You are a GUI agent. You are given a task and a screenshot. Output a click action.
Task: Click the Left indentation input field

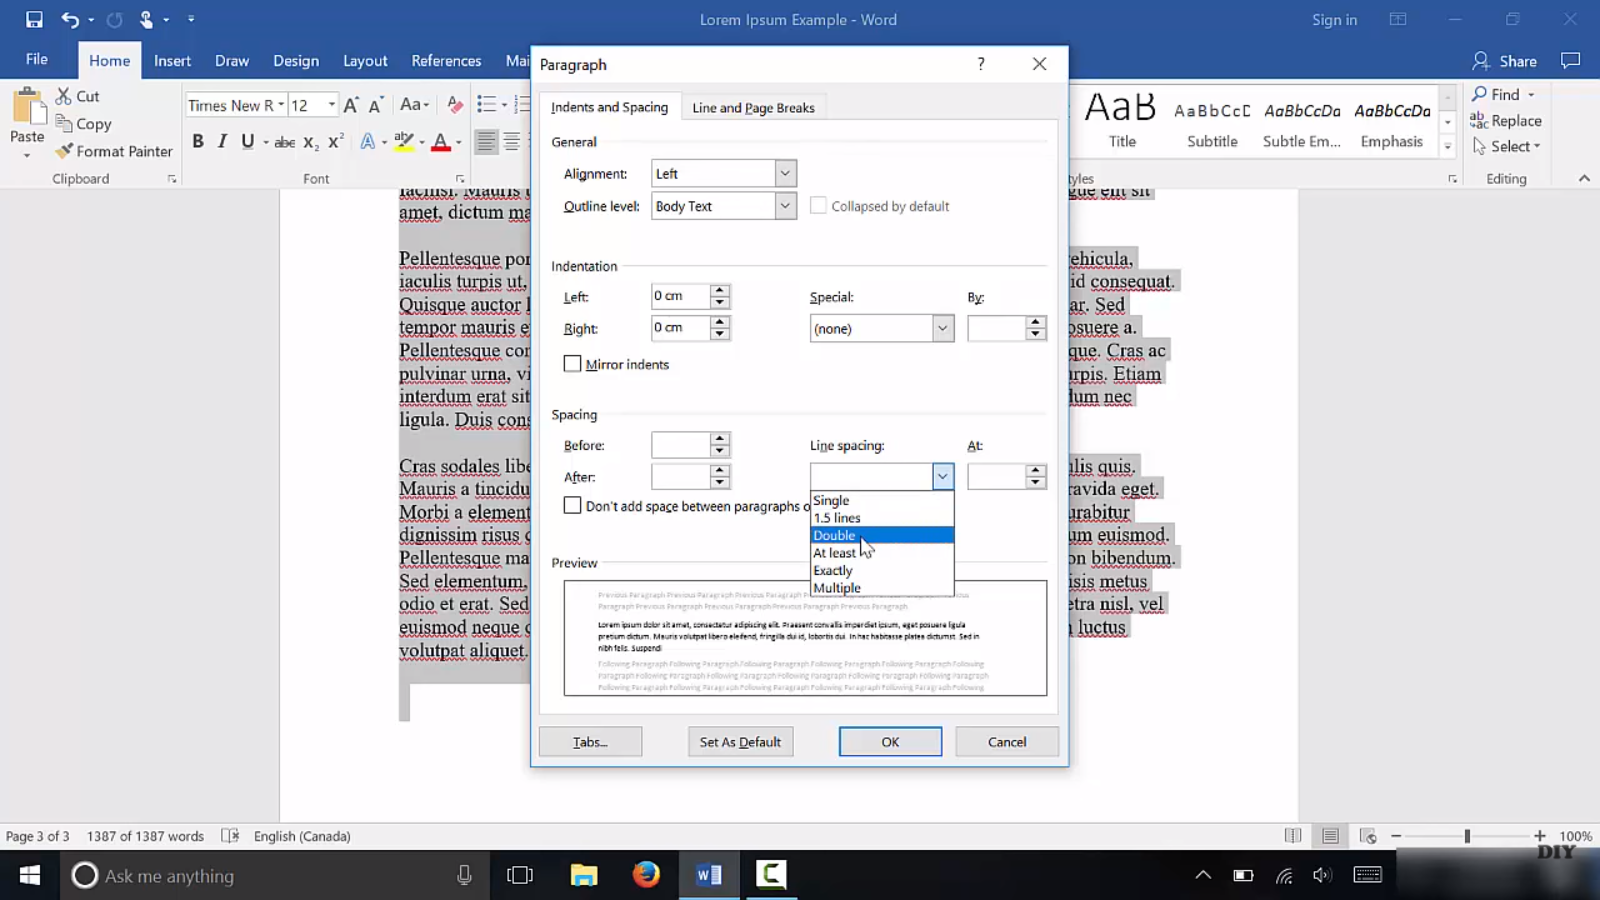click(680, 296)
